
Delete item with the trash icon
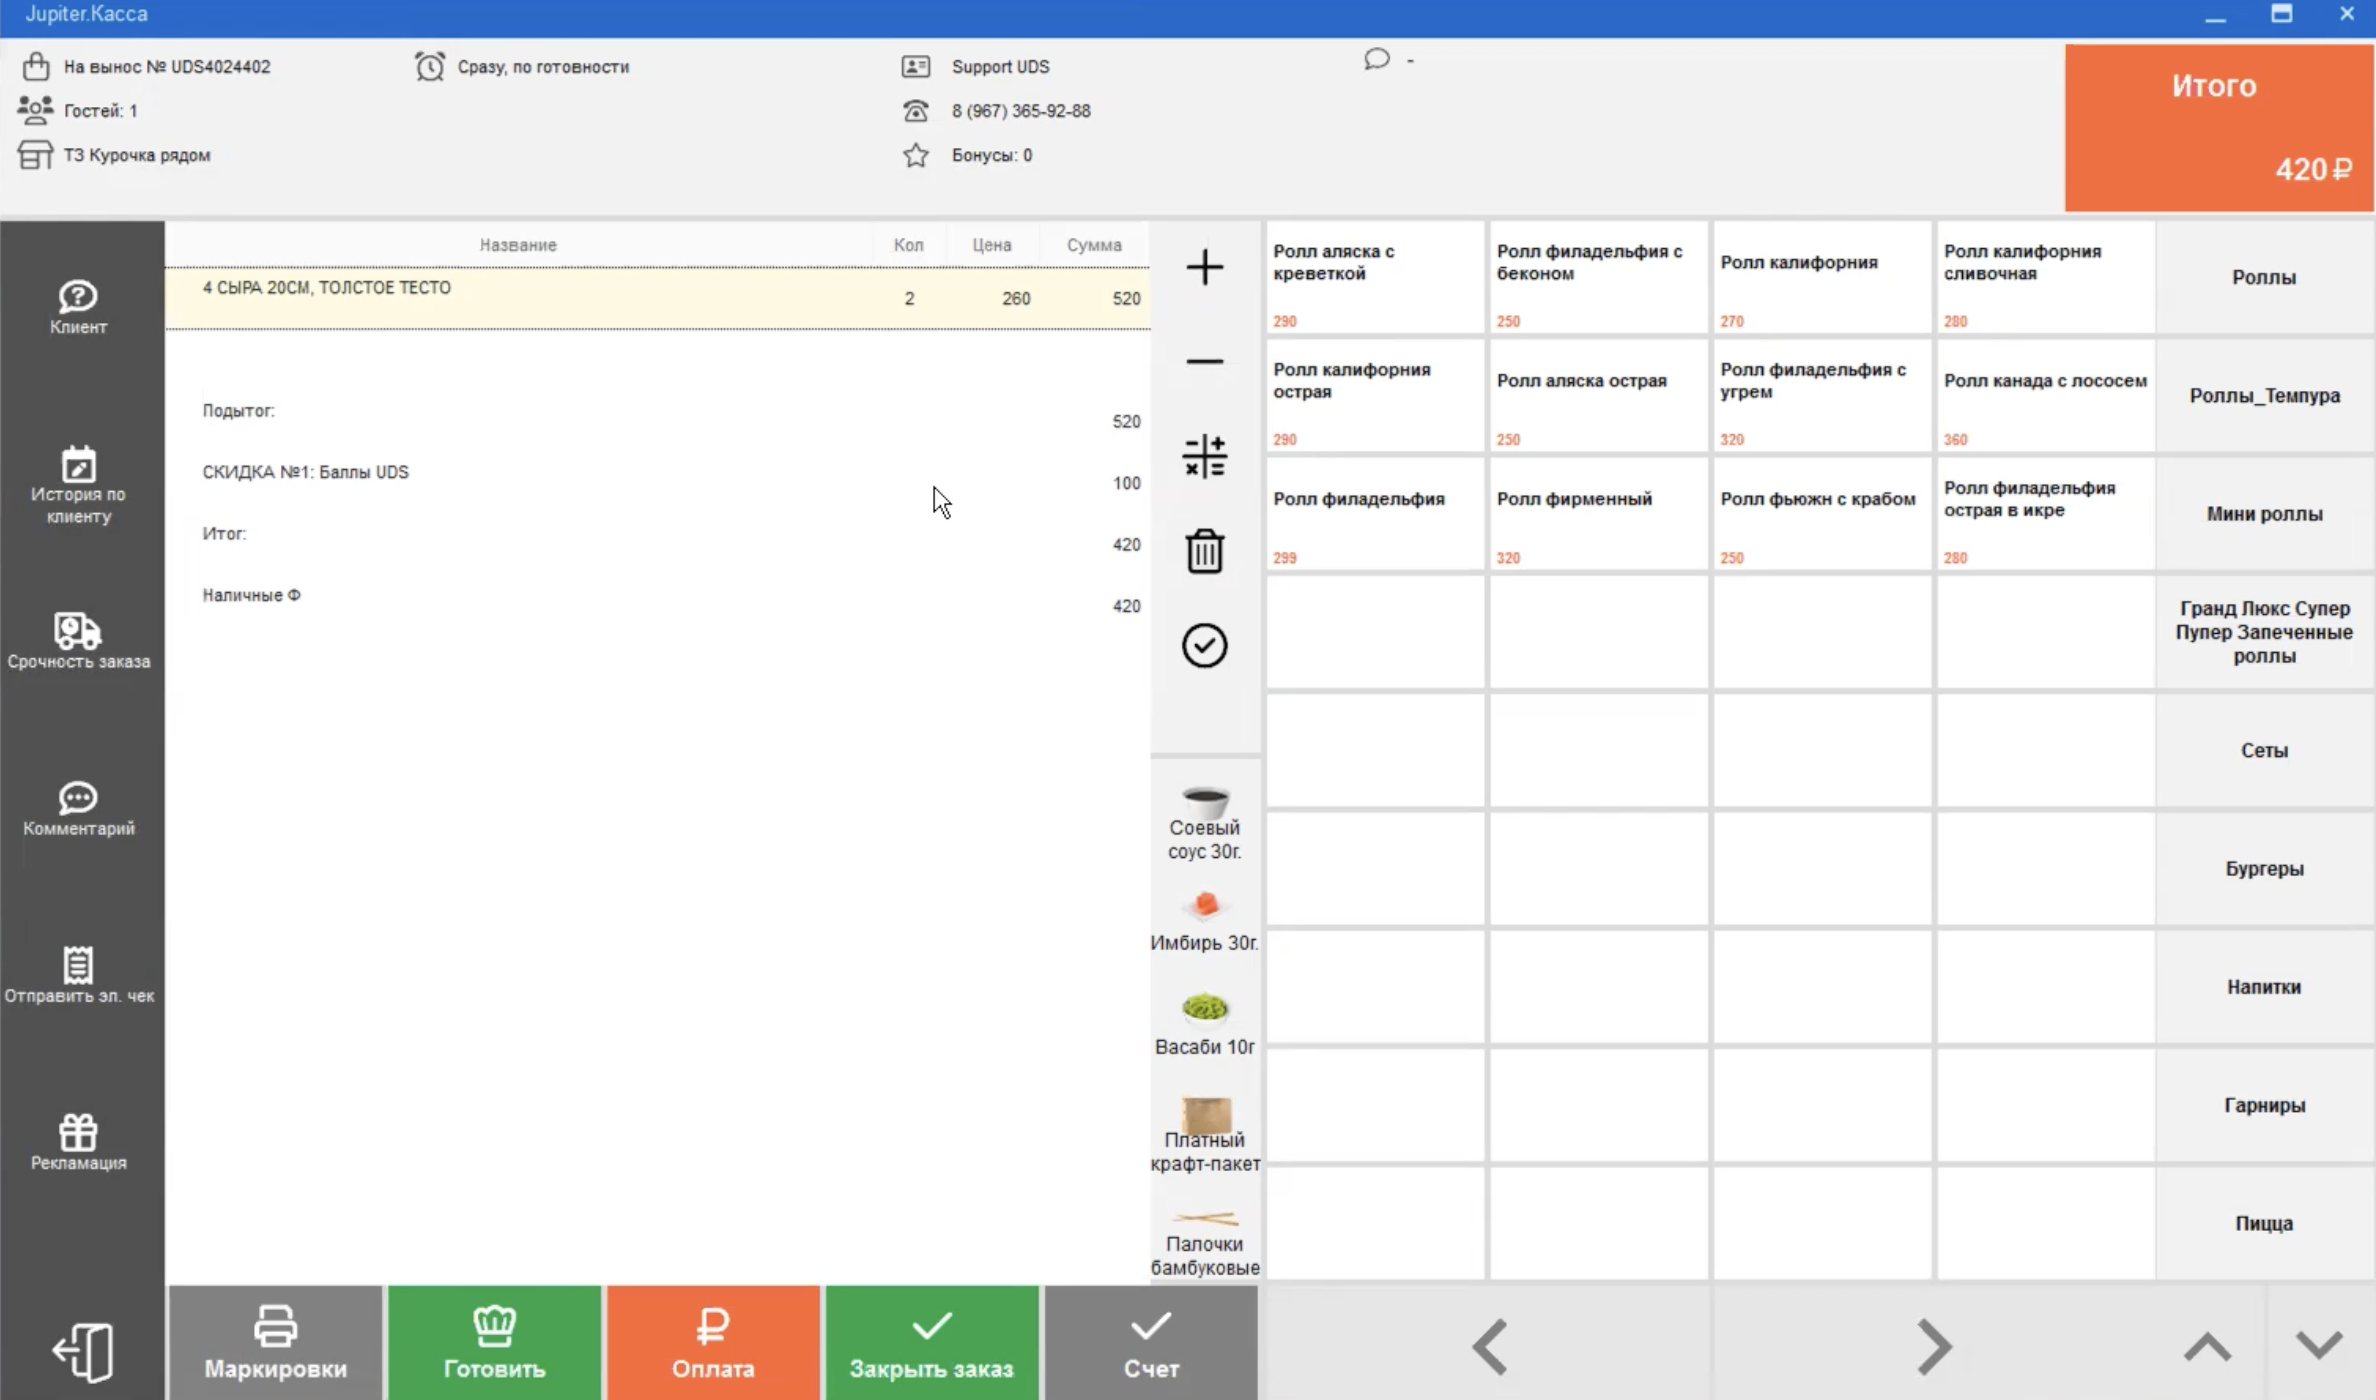pyautogui.click(x=1204, y=551)
